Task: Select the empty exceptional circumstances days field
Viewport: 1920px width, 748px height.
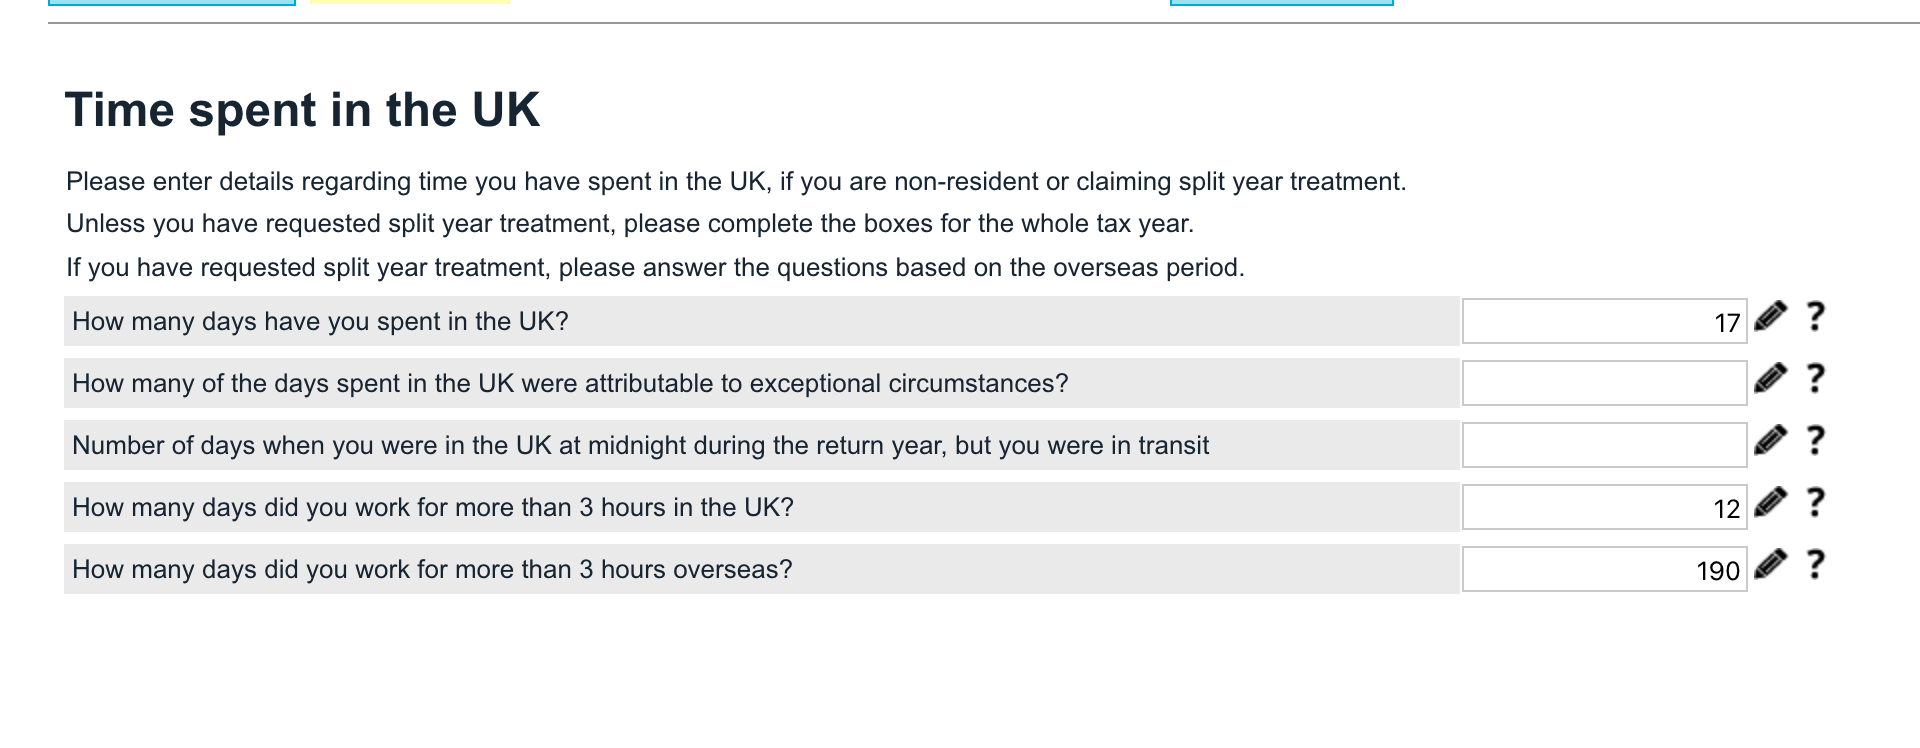Action: click(1604, 384)
